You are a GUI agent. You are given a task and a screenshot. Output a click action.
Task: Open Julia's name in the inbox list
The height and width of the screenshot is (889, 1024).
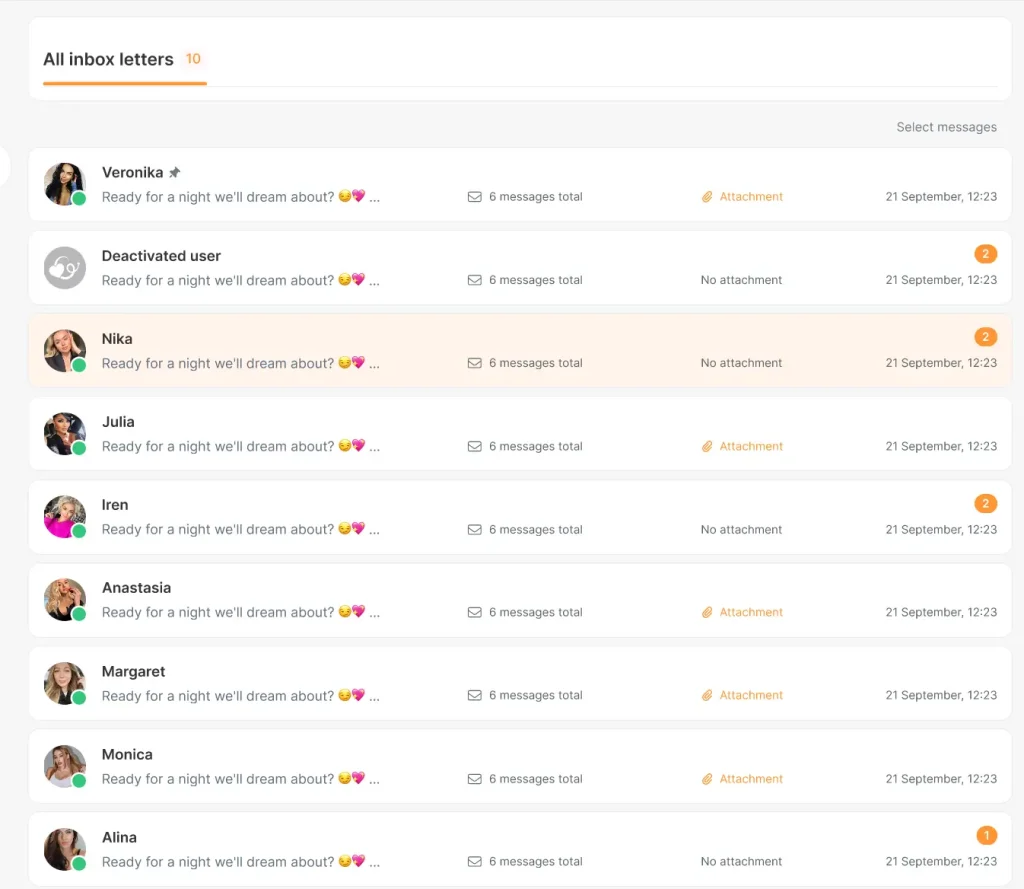coord(118,422)
